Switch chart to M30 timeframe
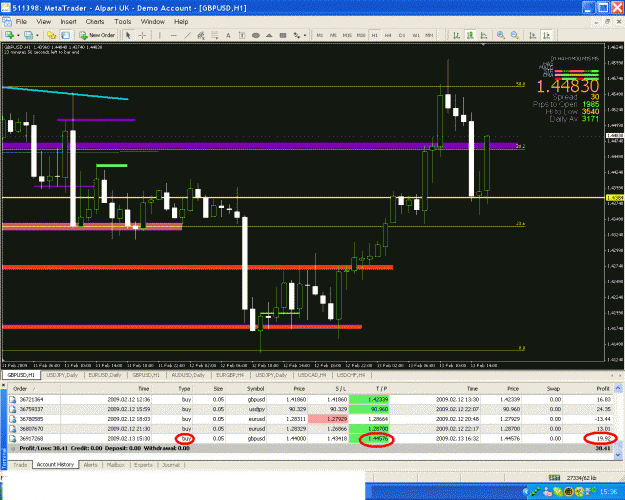625x500 pixels. tap(361, 35)
